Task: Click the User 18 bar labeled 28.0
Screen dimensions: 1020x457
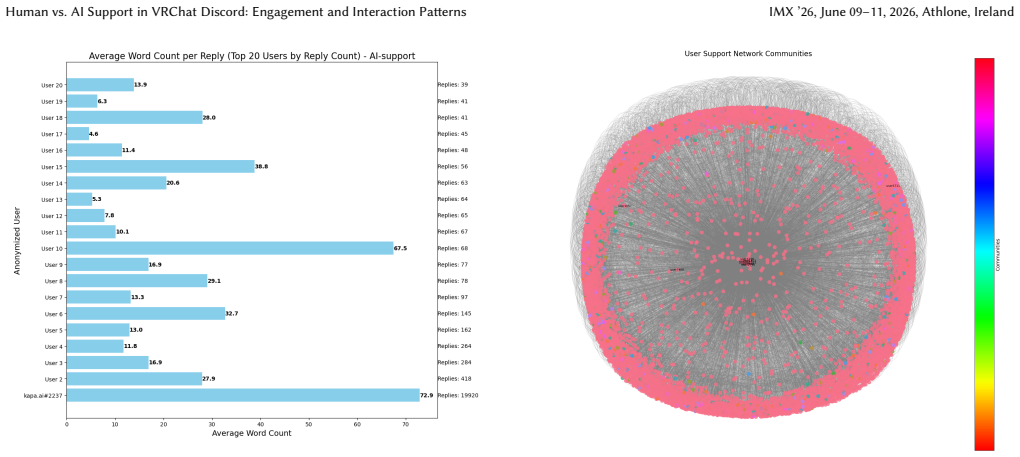Action: [135, 118]
